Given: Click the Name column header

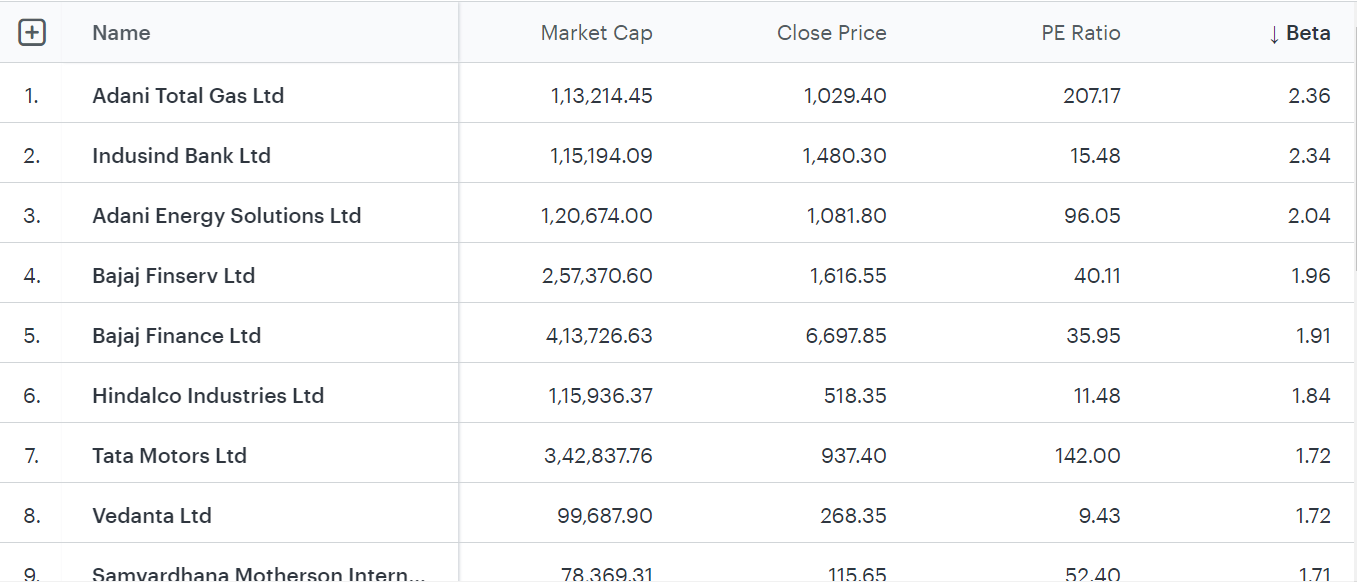Looking at the screenshot, I should [x=121, y=33].
